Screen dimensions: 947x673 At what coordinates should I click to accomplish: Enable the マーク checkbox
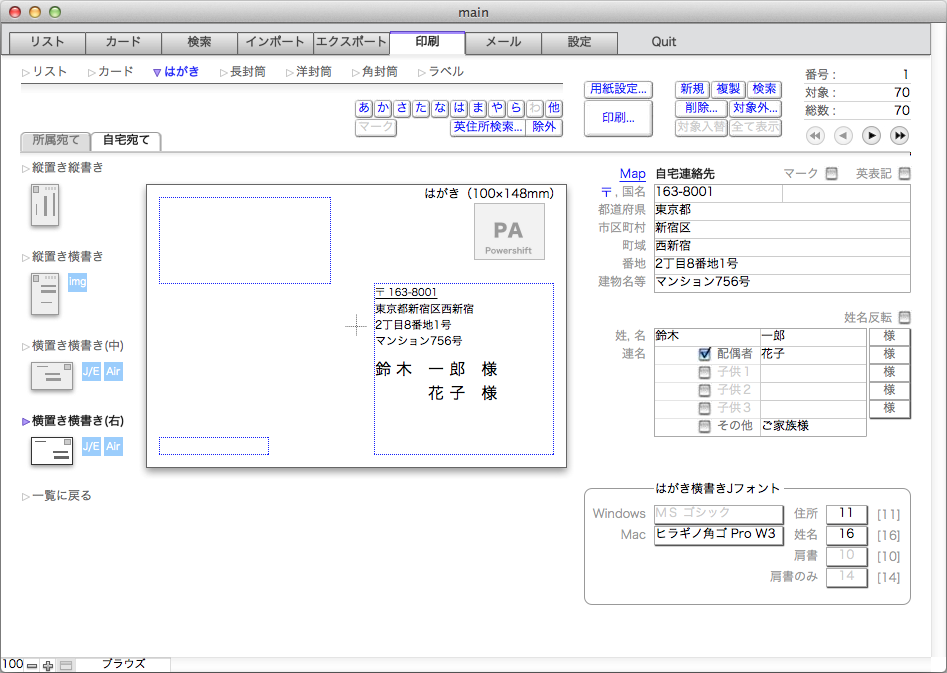click(832, 174)
